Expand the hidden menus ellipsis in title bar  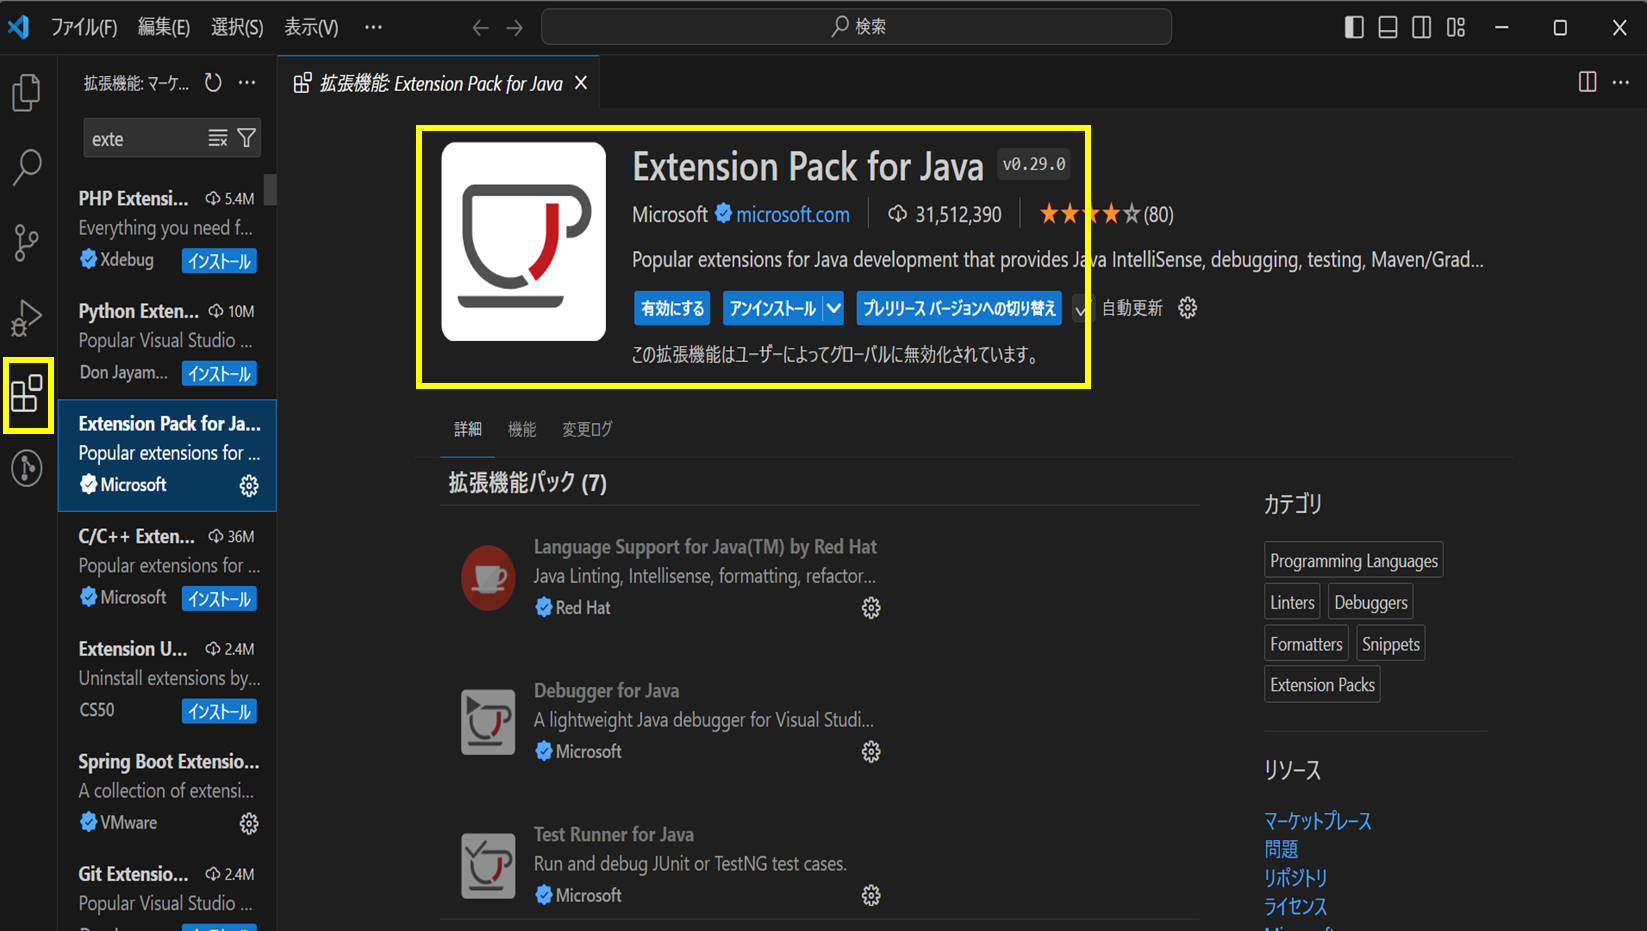pyautogui.click(x=373, y=27)
